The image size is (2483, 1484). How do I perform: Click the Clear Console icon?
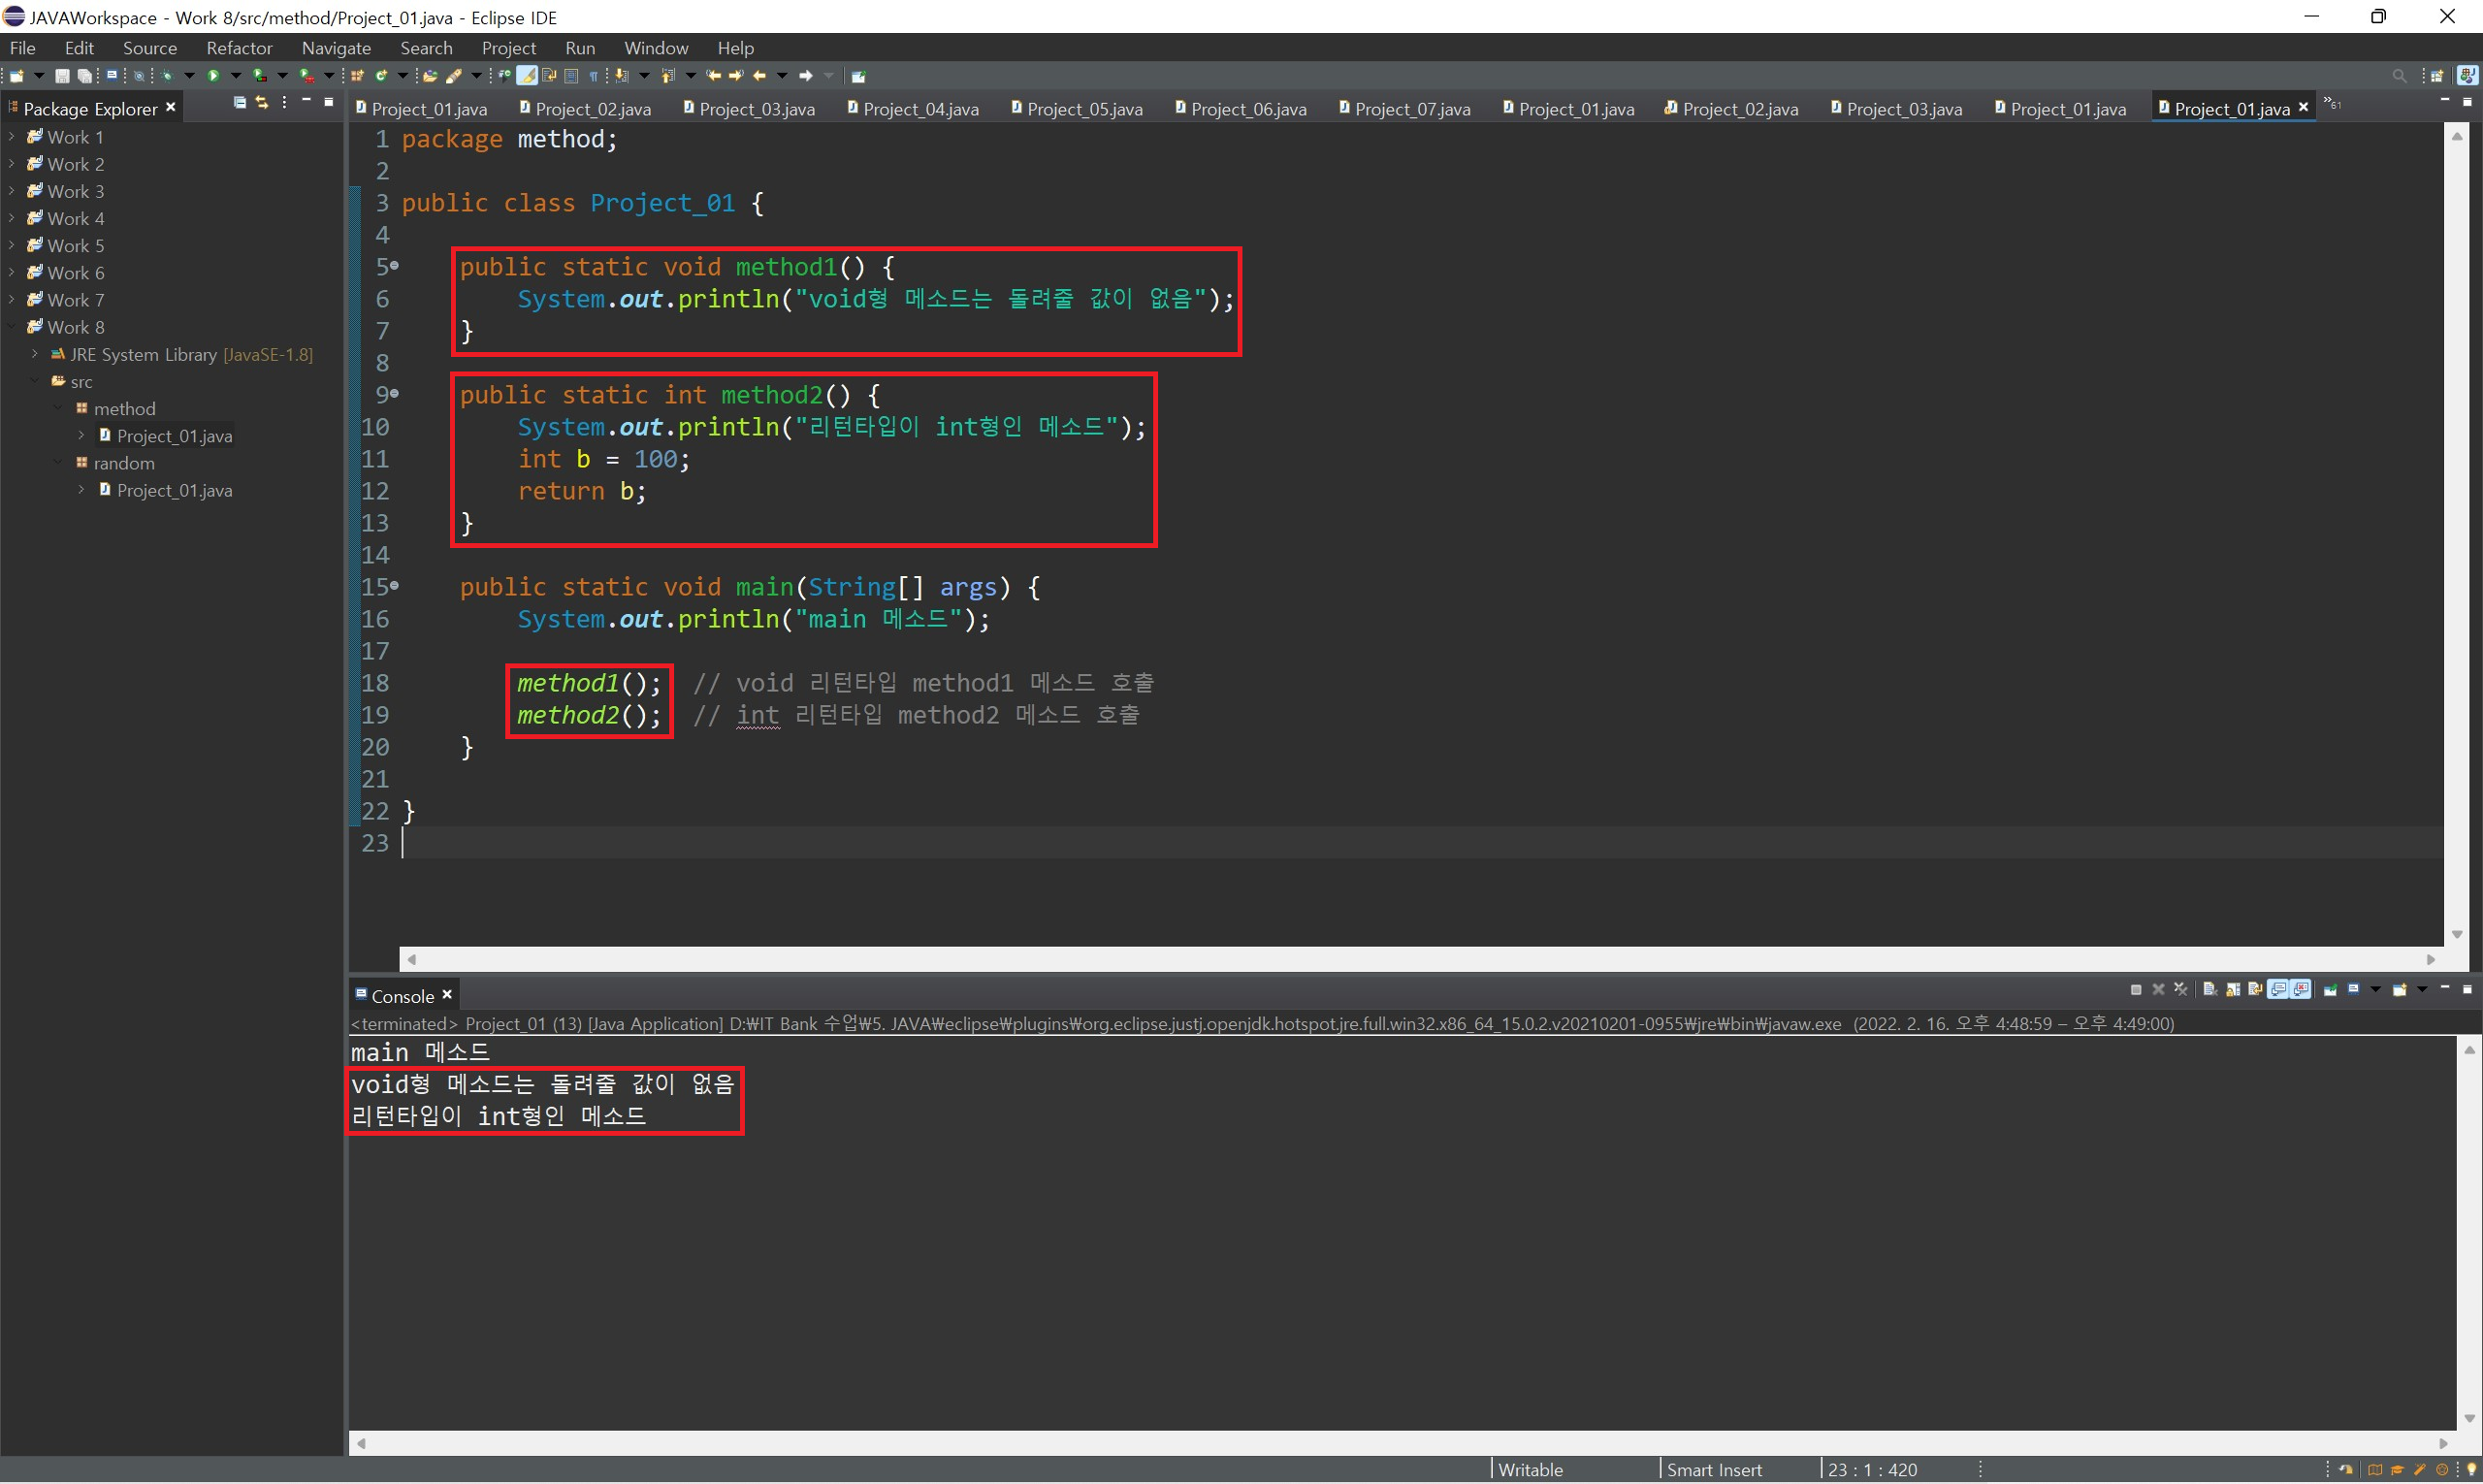[x=2210, y=990]
